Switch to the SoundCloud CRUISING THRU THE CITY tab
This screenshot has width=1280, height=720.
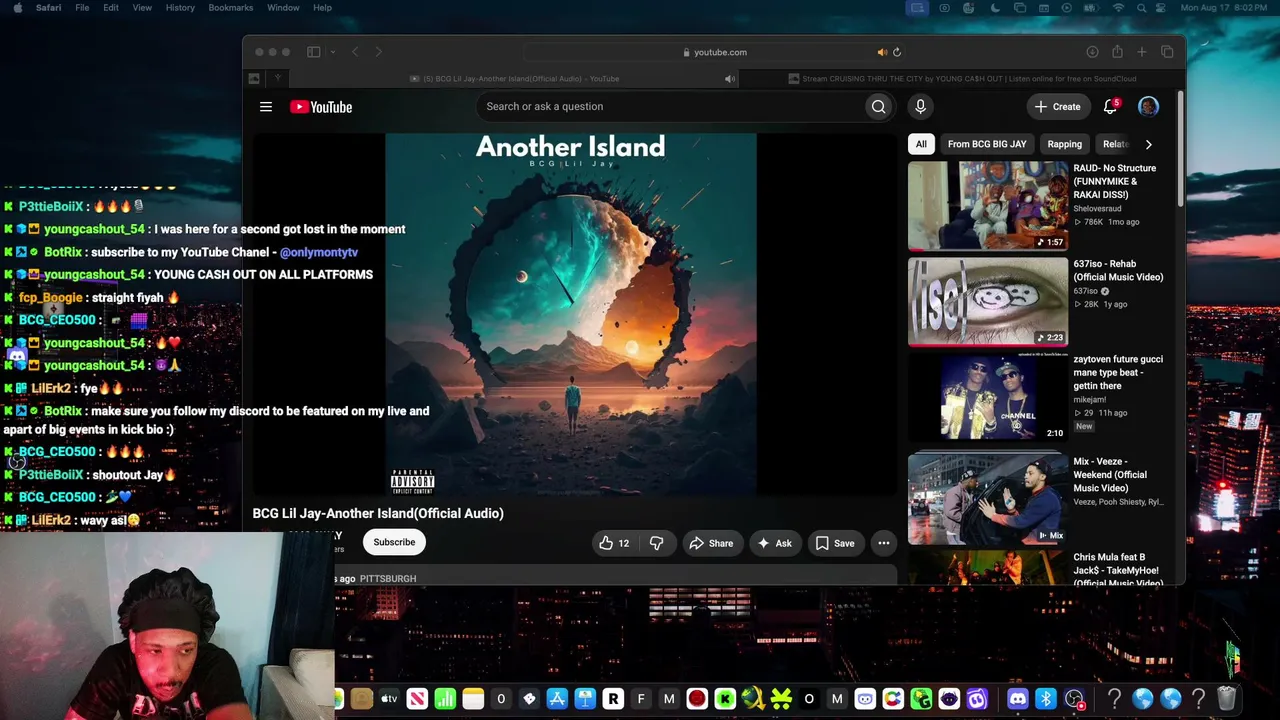961,79
